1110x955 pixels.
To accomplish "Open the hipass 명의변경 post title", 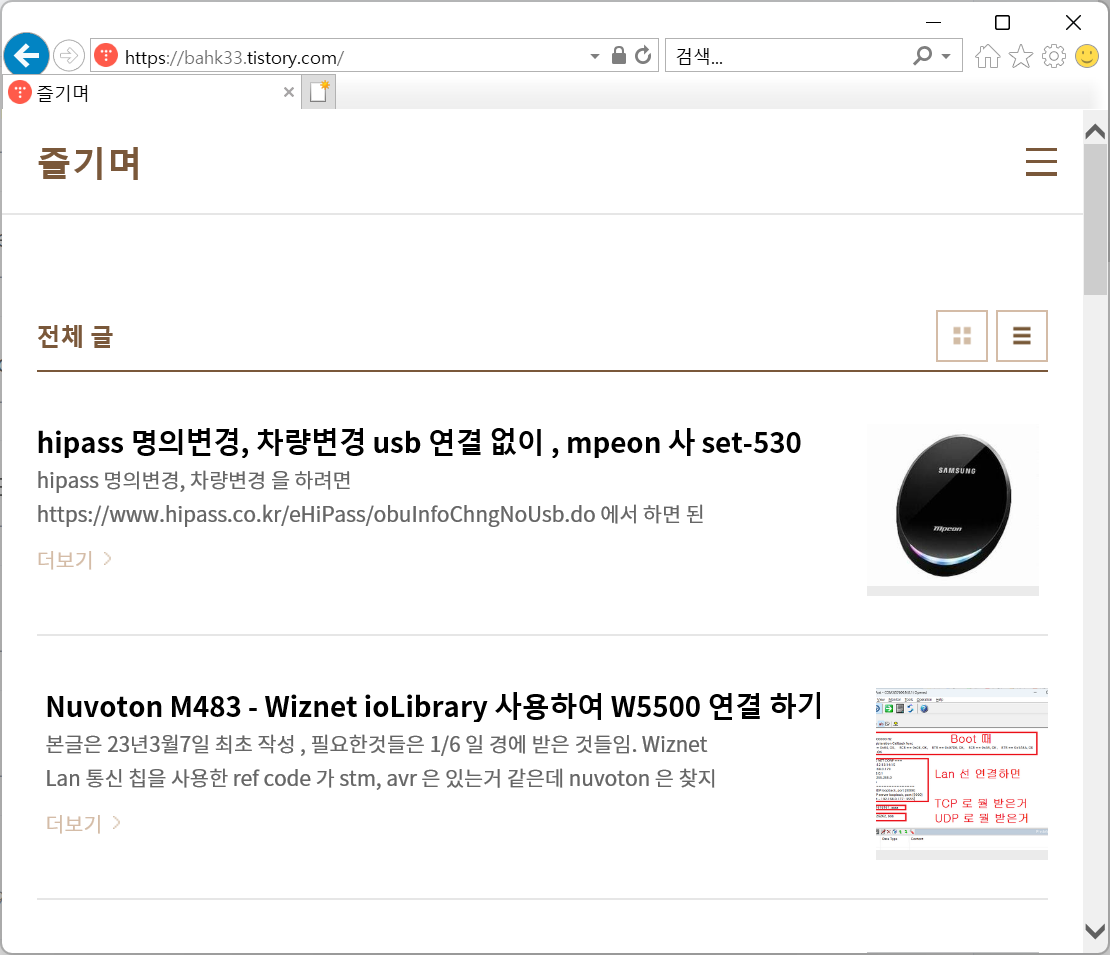I will [419, 442].
